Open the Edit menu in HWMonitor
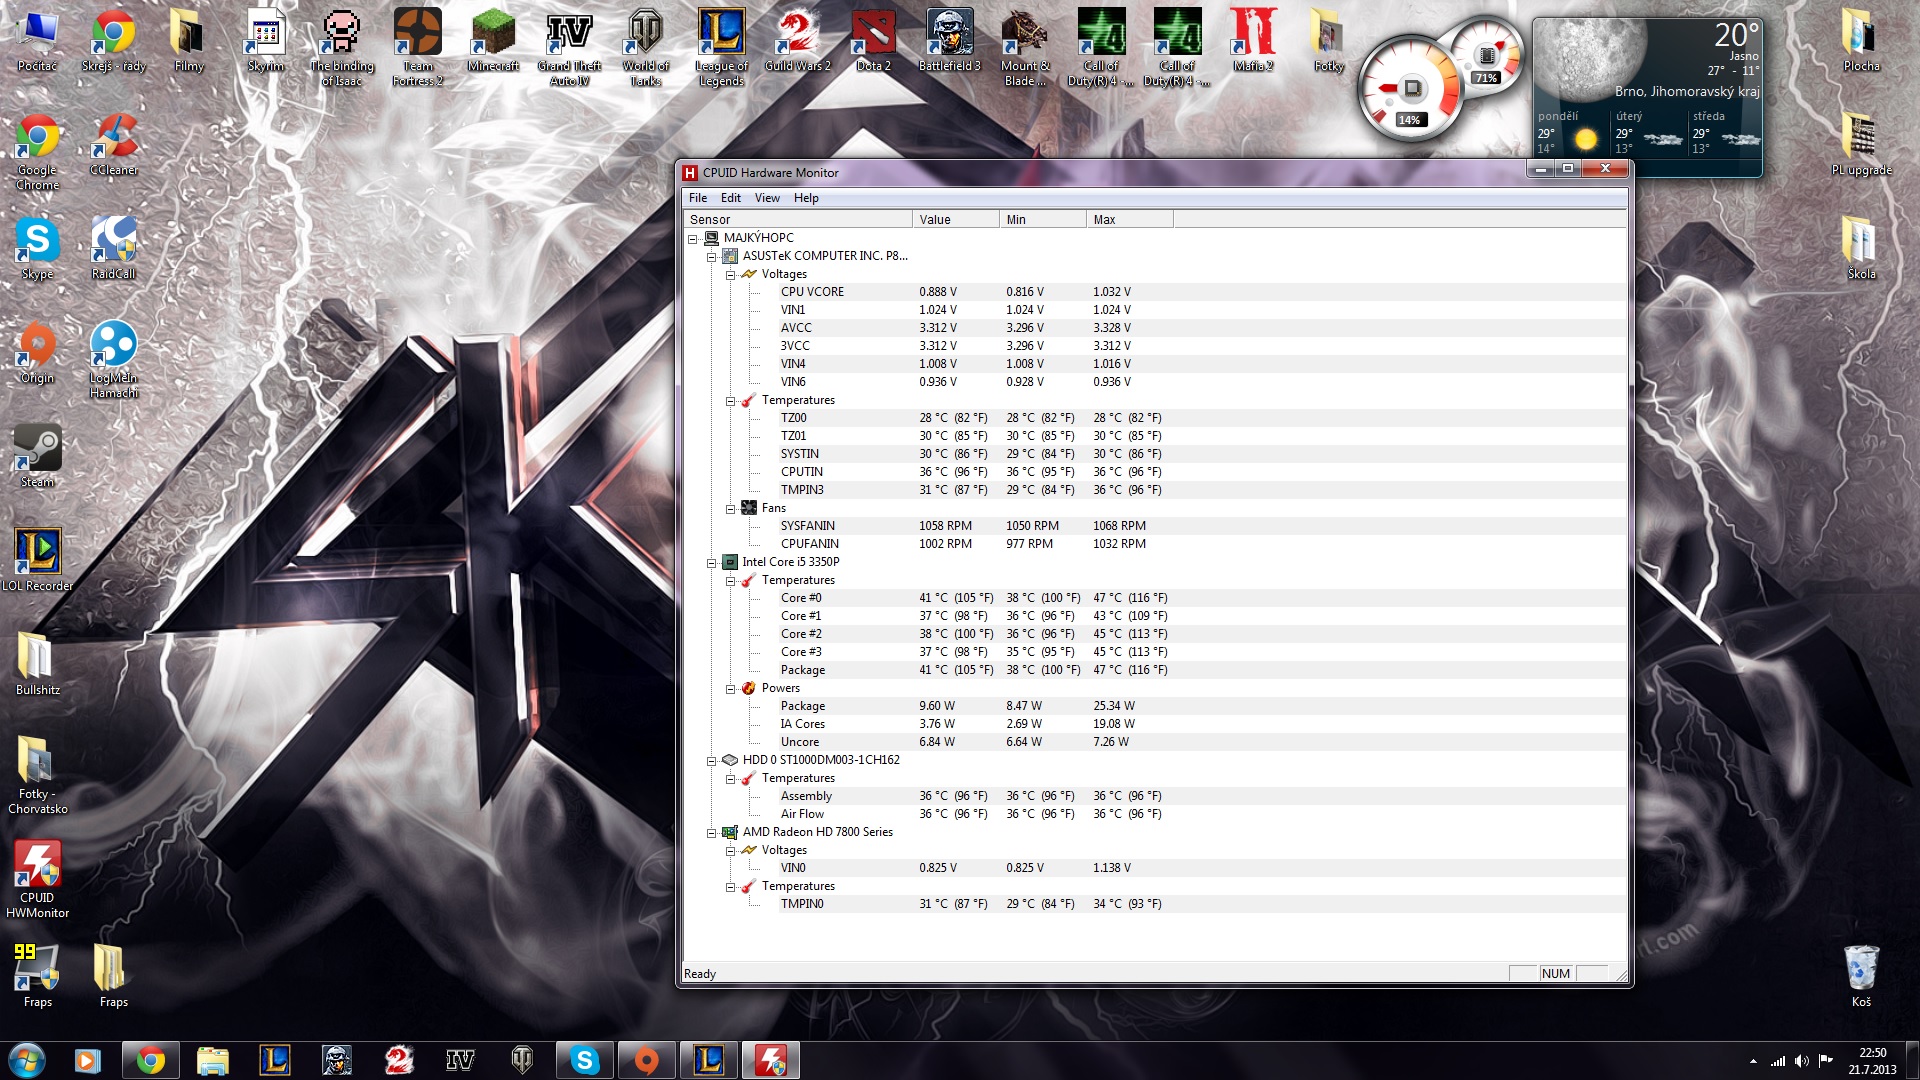1920x1080 pixels. pos(731,198)
